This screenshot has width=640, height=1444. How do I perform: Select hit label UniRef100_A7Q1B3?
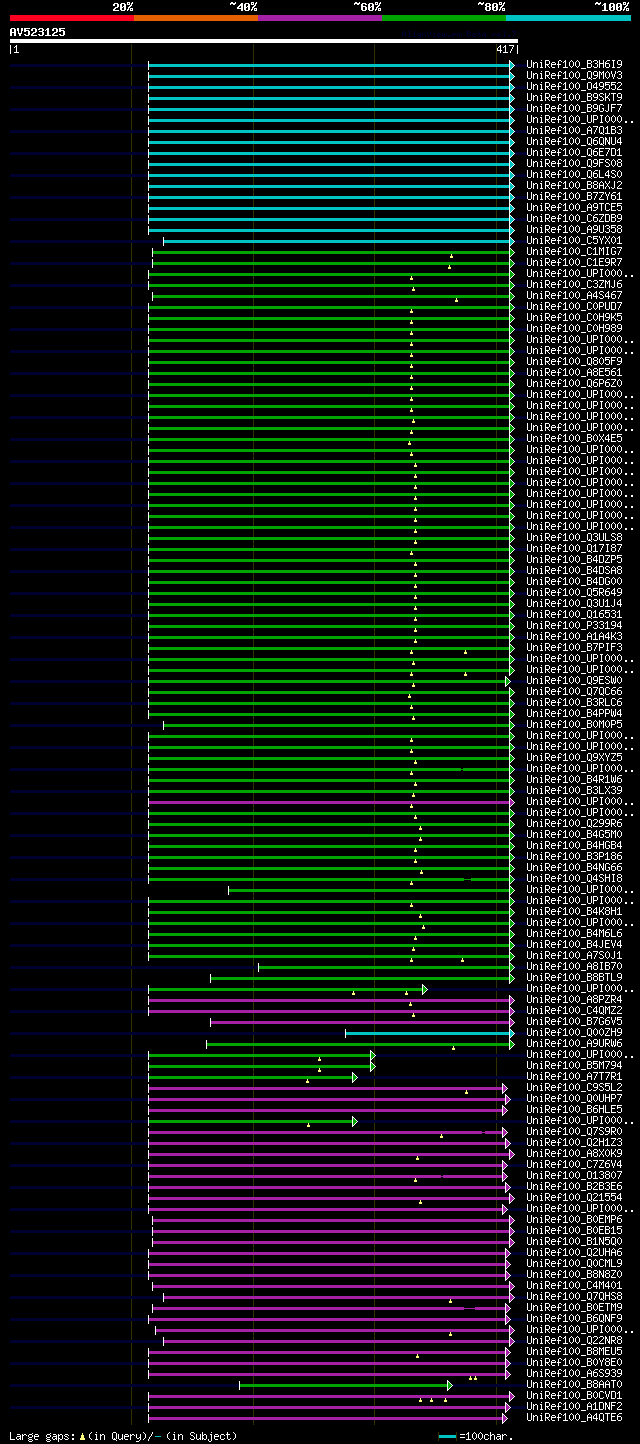click(574, 130)
